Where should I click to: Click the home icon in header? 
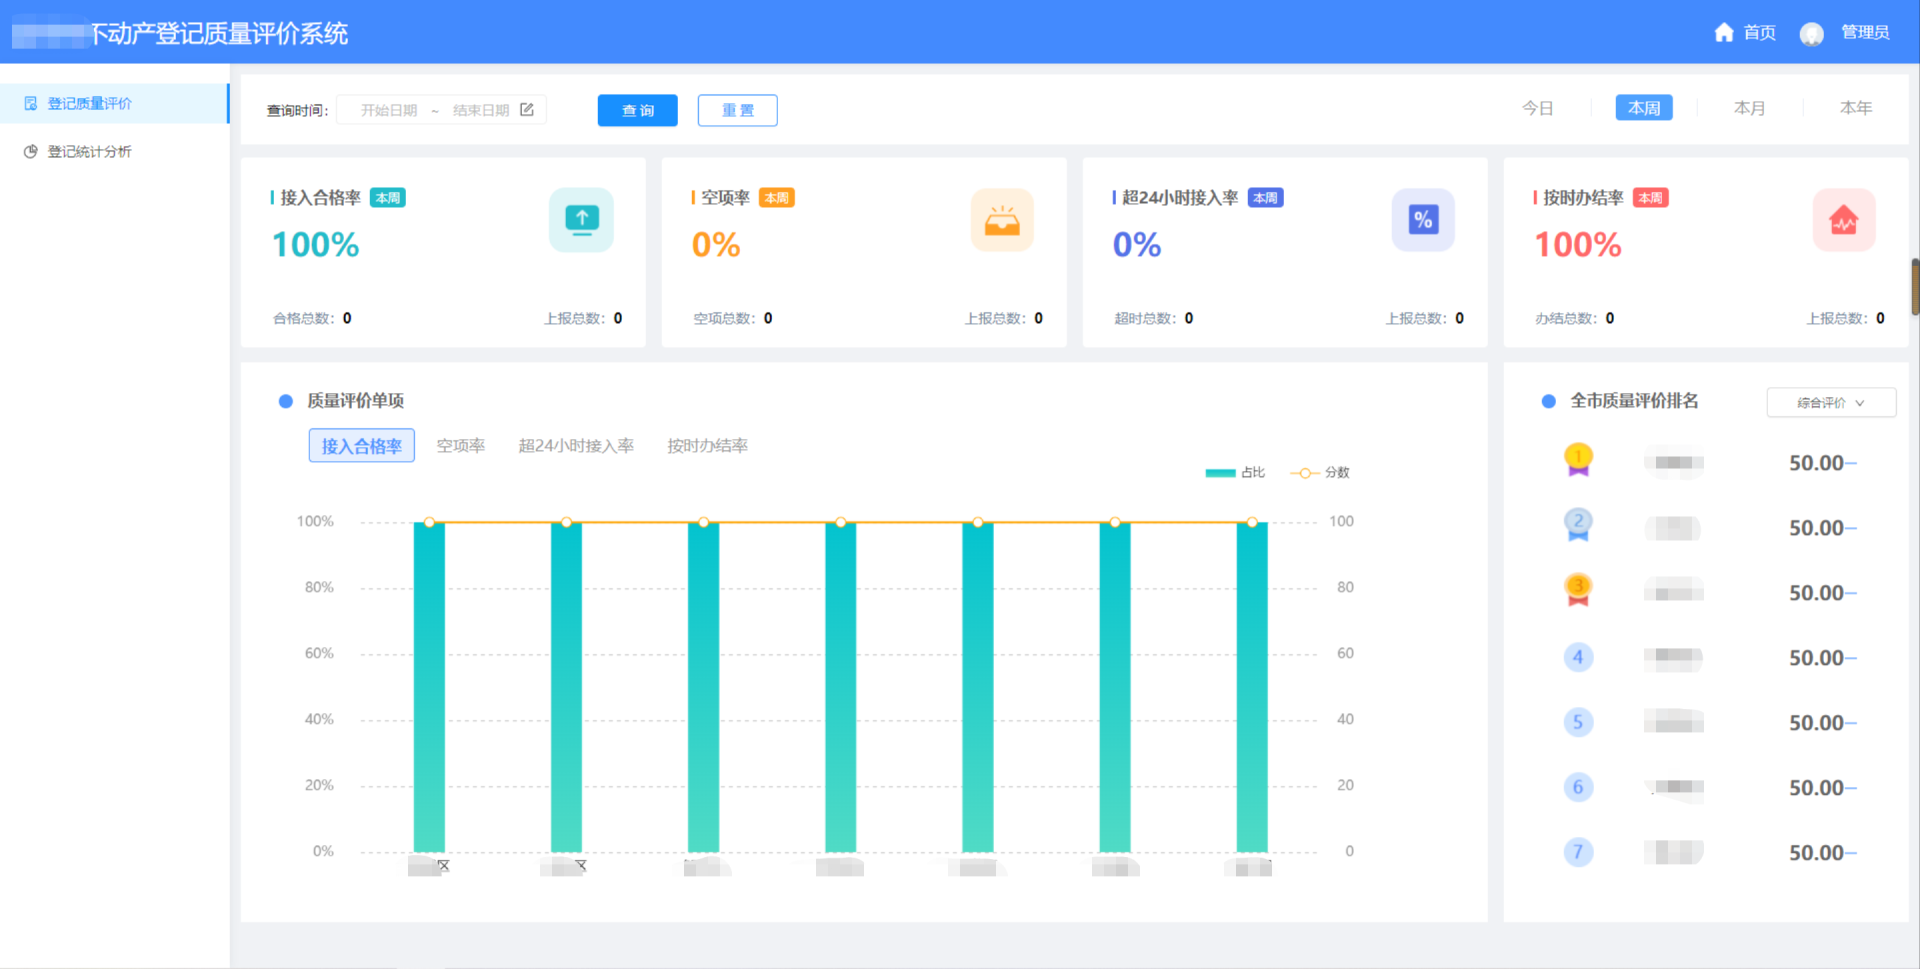pyautogui.click(x=1723, y=33)
